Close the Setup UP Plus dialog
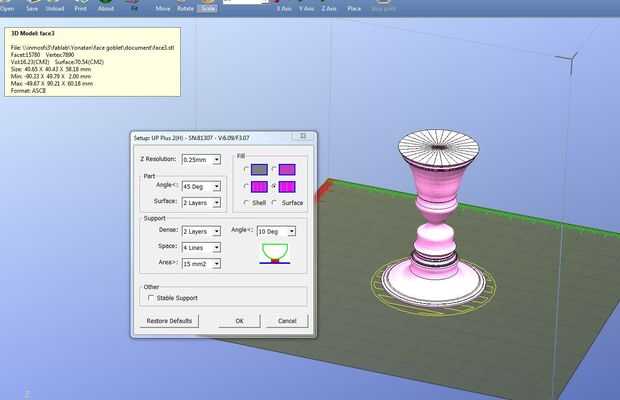Screen dimensions: 620x400 click(303, 136)
